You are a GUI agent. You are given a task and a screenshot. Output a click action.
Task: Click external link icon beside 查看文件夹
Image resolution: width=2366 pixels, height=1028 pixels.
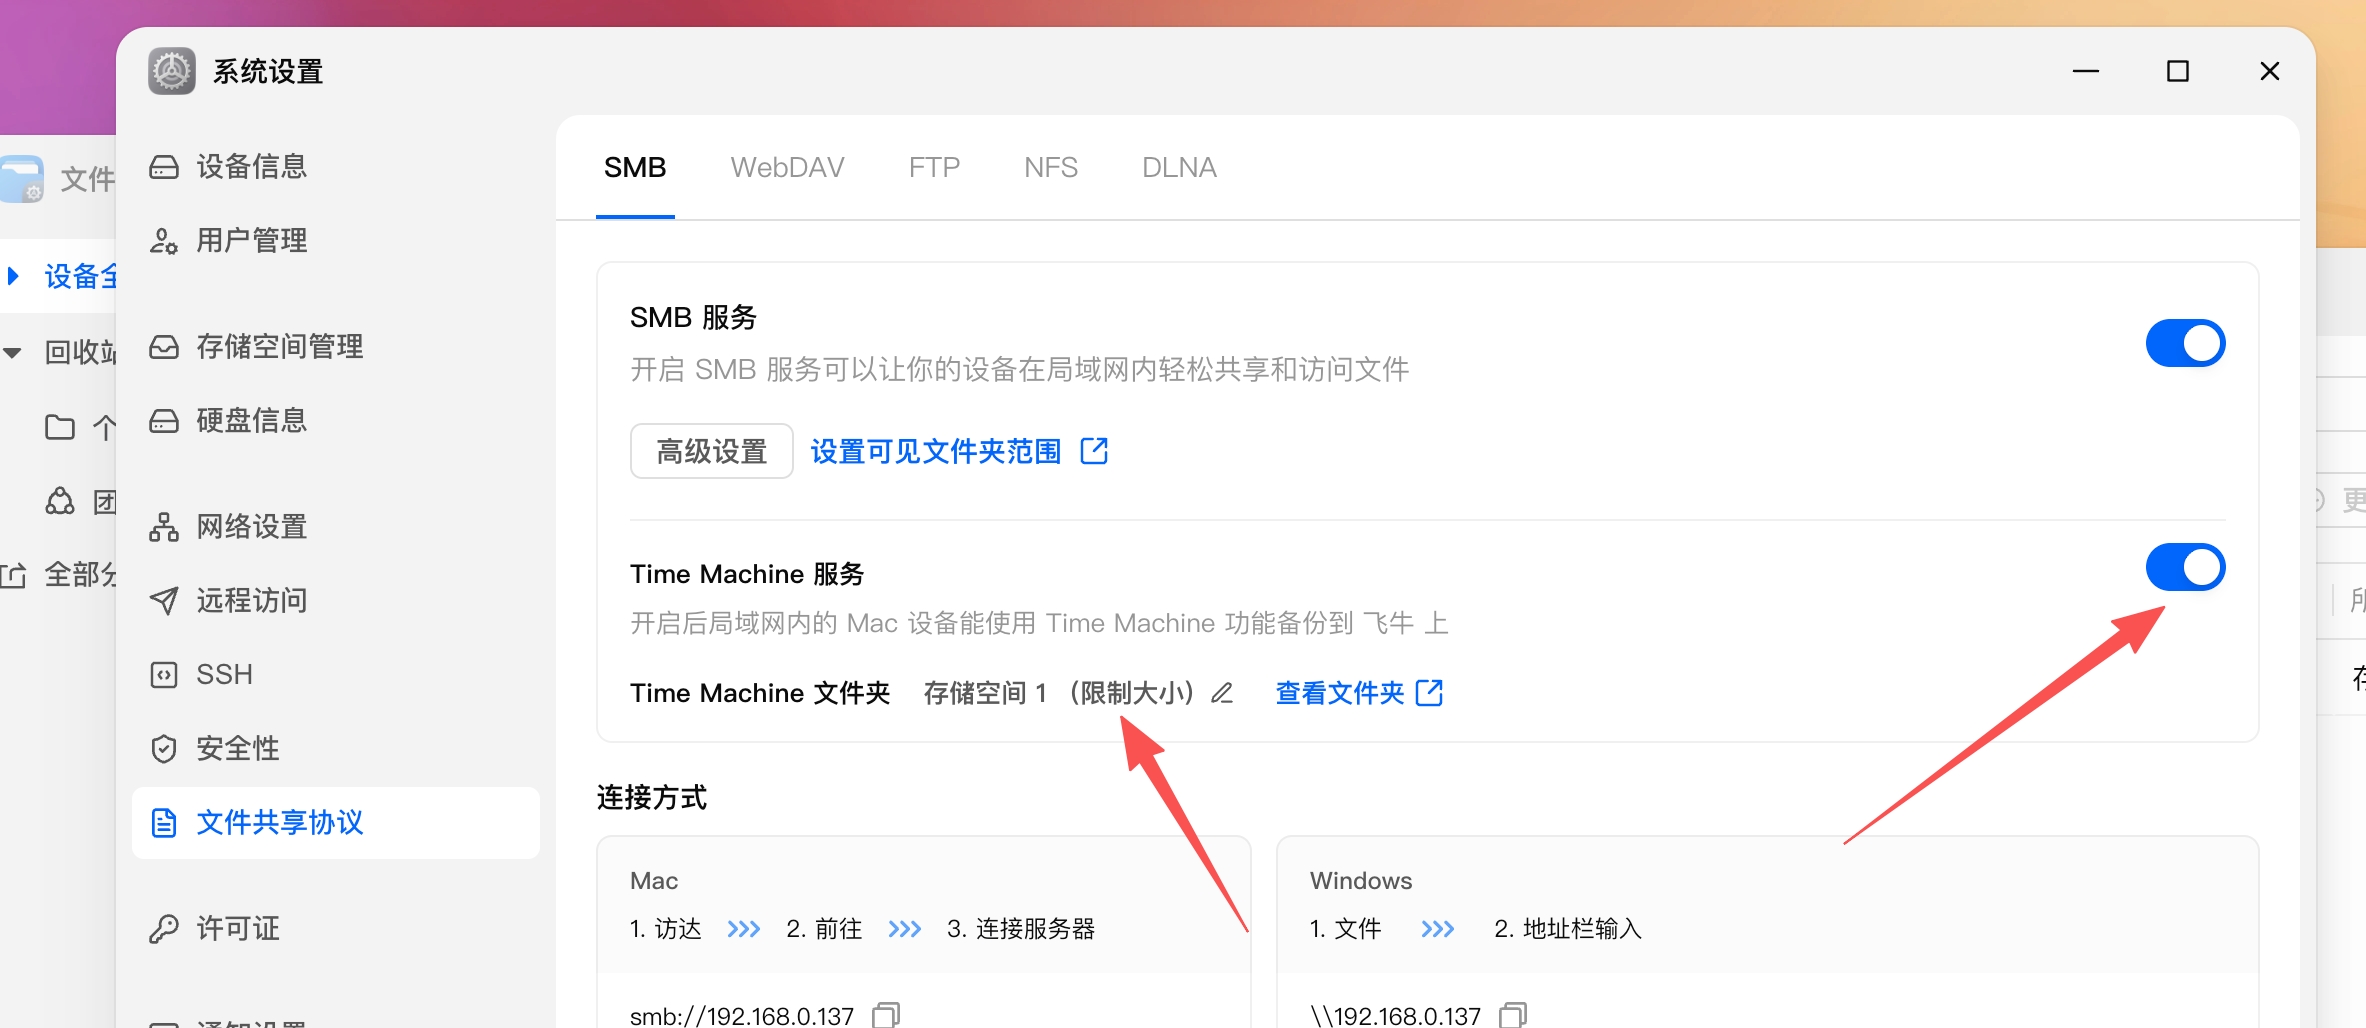coord(1430,692)
